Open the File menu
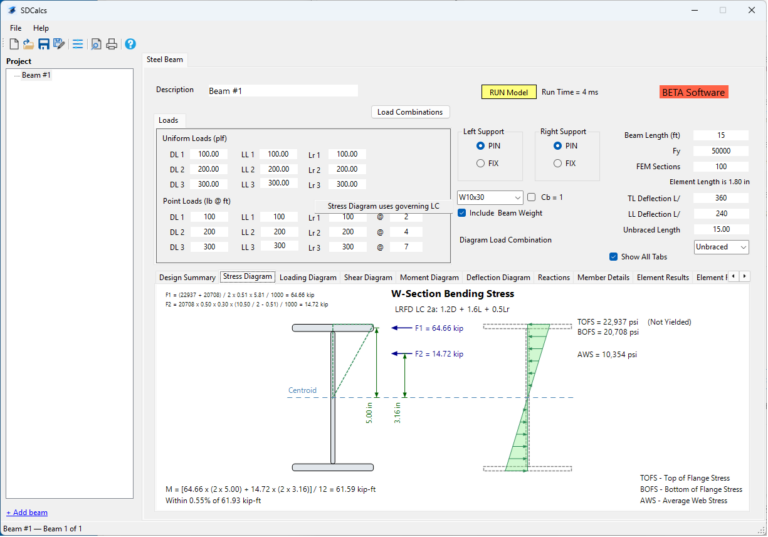 point(16,28)
